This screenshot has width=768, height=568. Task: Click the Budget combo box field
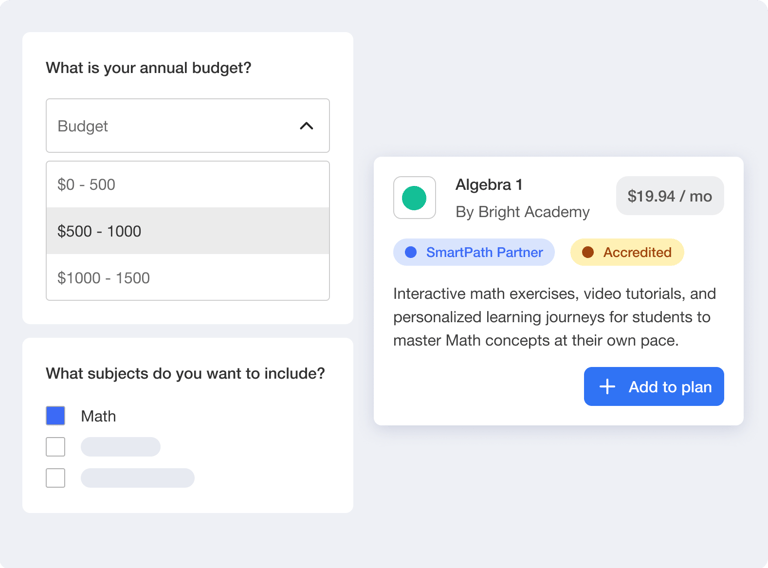tap(188, 125)
